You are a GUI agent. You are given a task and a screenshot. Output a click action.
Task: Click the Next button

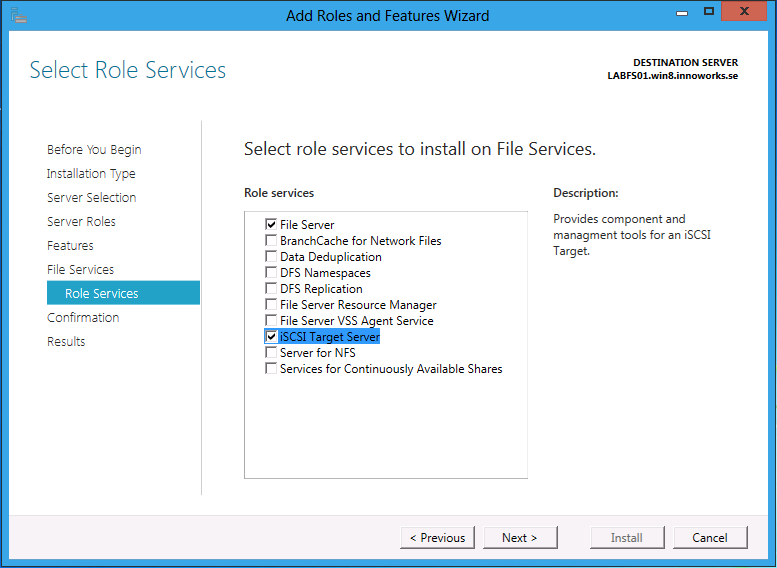520,537
